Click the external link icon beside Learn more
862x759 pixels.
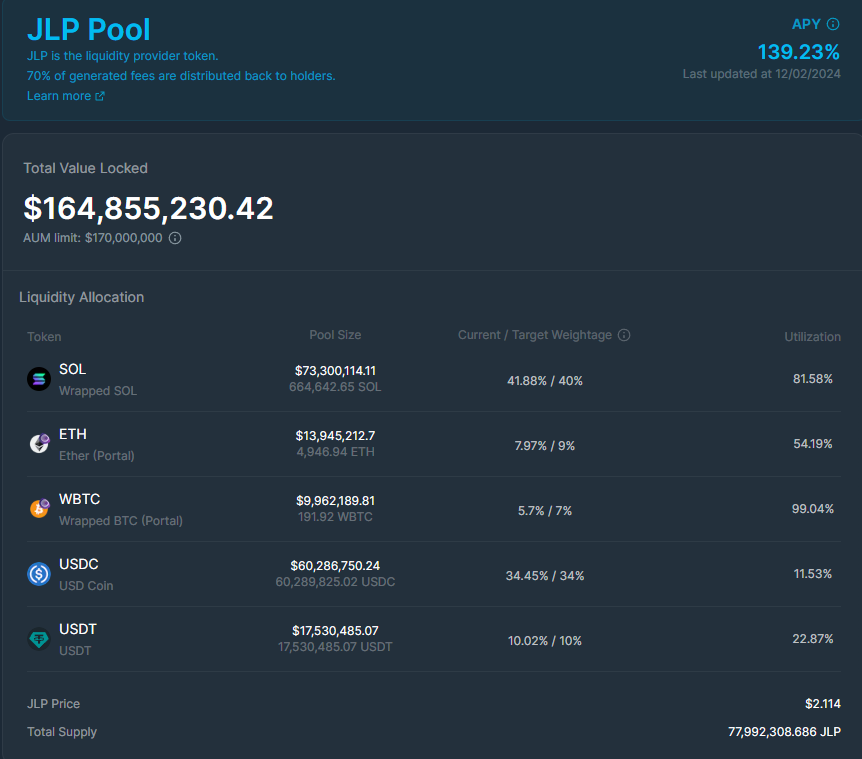100,96
